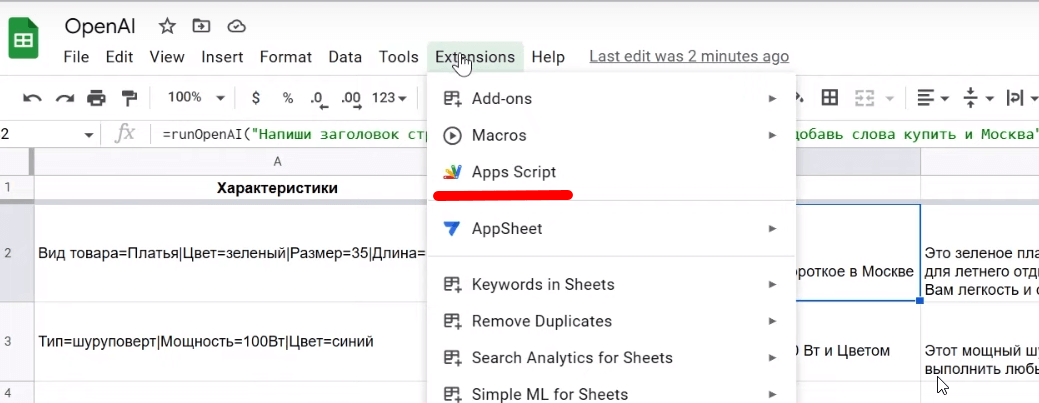Screen dimensions: 1039x403
Task: Expand Keywords in Sheets submenu arrow
Action: click(x=772, y=284)
